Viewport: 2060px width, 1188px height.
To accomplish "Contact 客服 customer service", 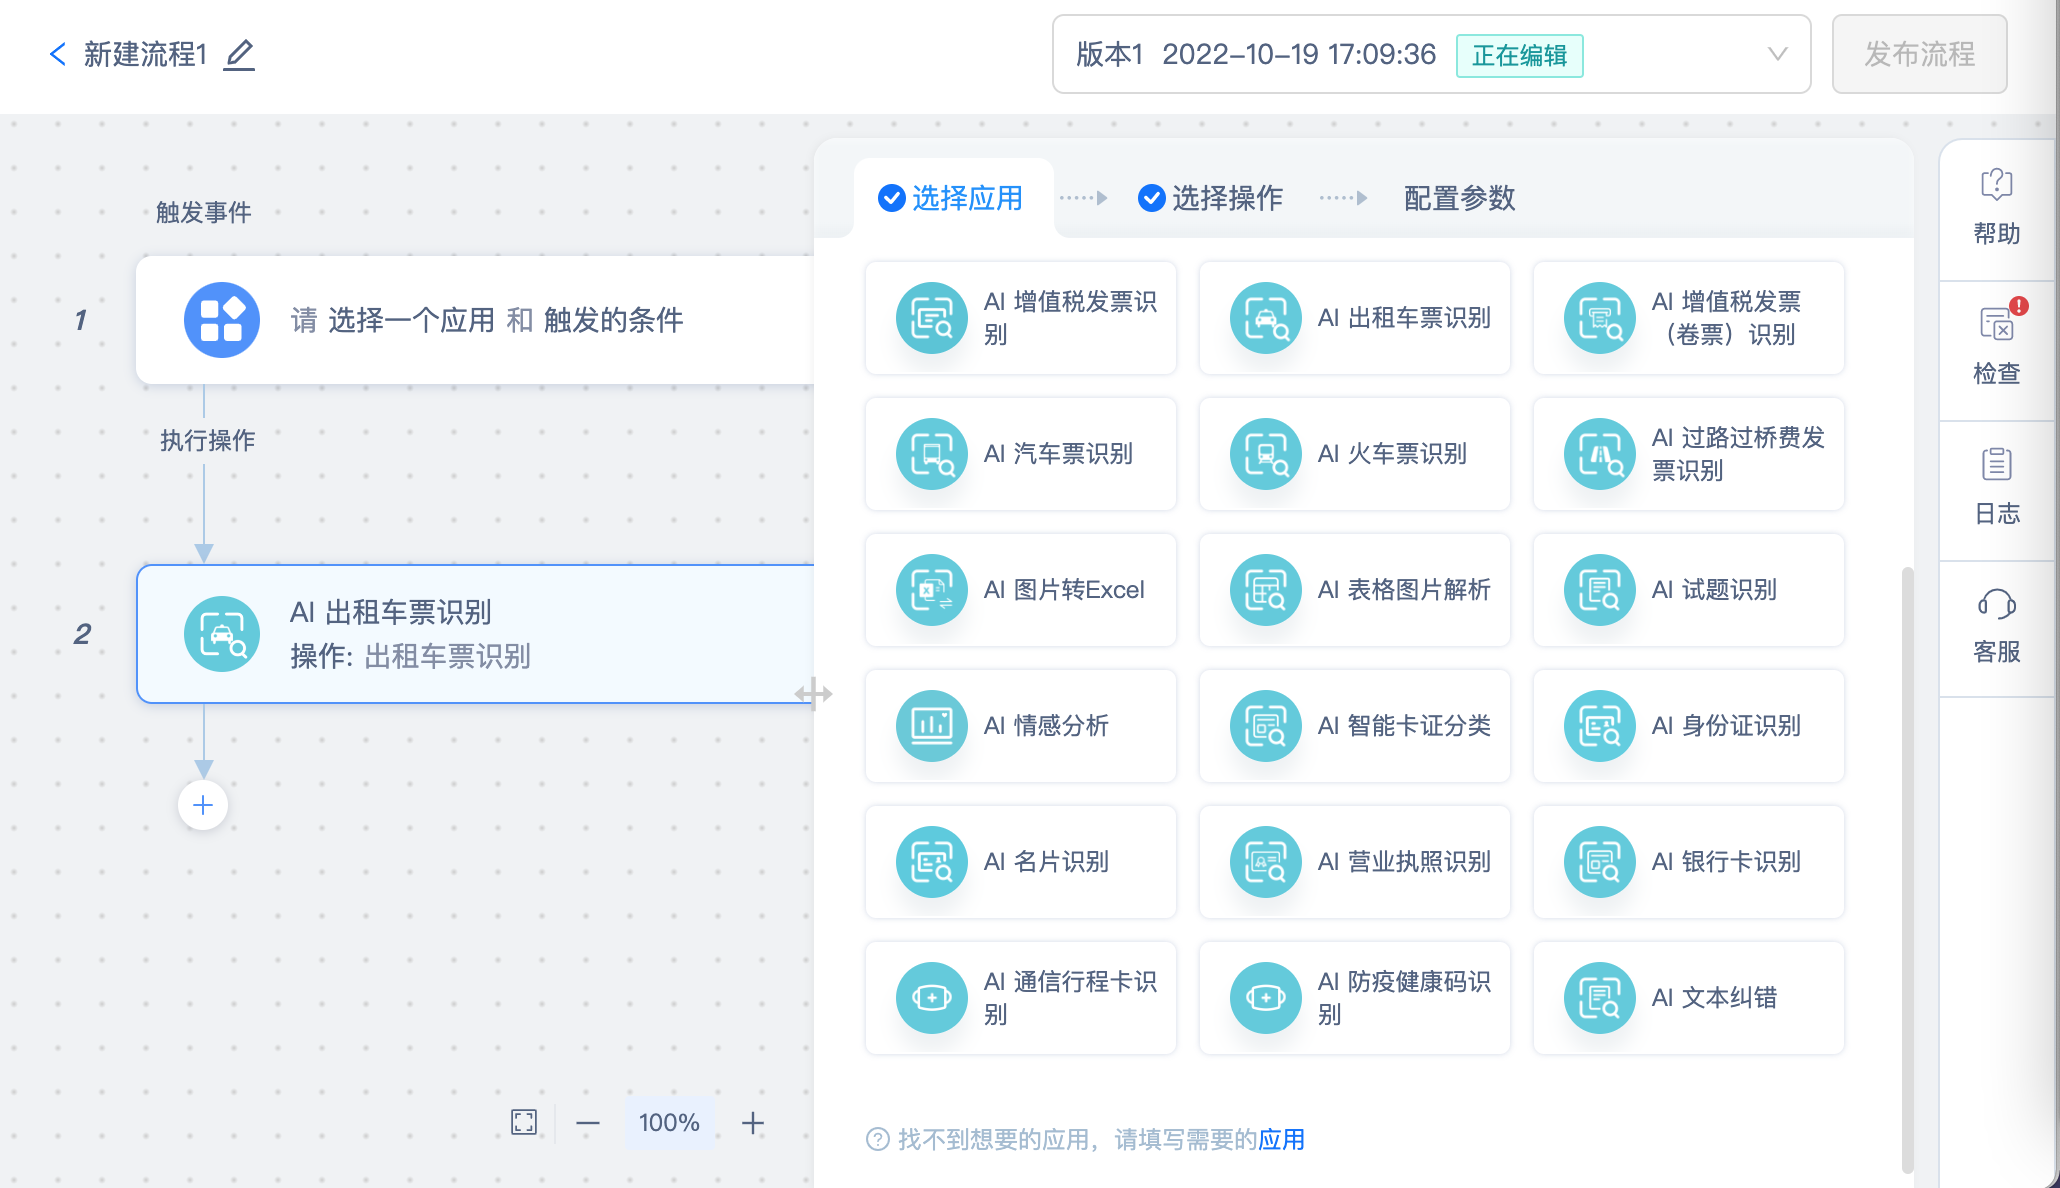I will tap(1996, 626).
